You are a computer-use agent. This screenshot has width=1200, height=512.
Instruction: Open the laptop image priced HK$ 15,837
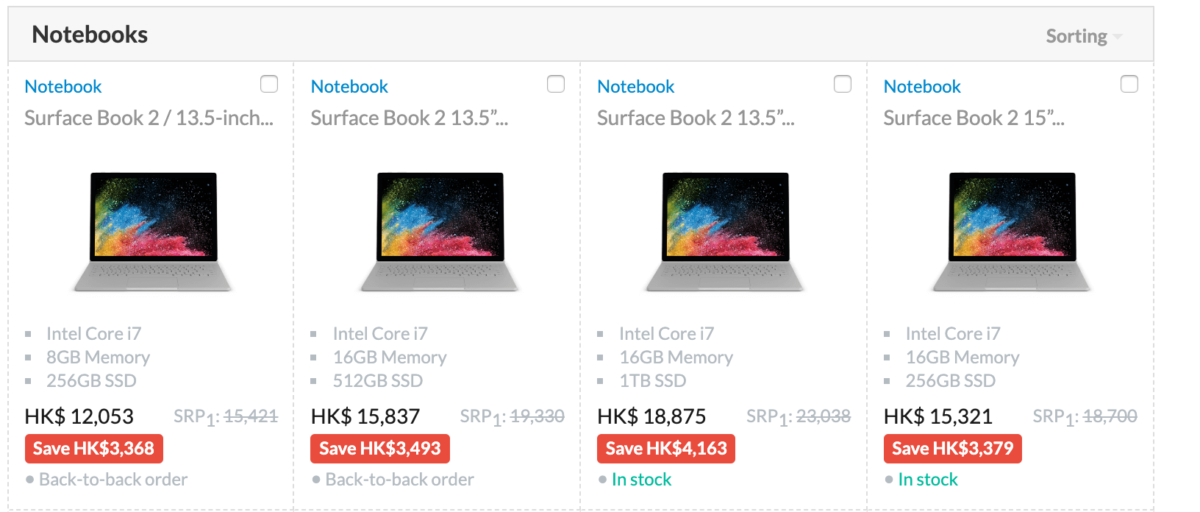tap(439, 231)
